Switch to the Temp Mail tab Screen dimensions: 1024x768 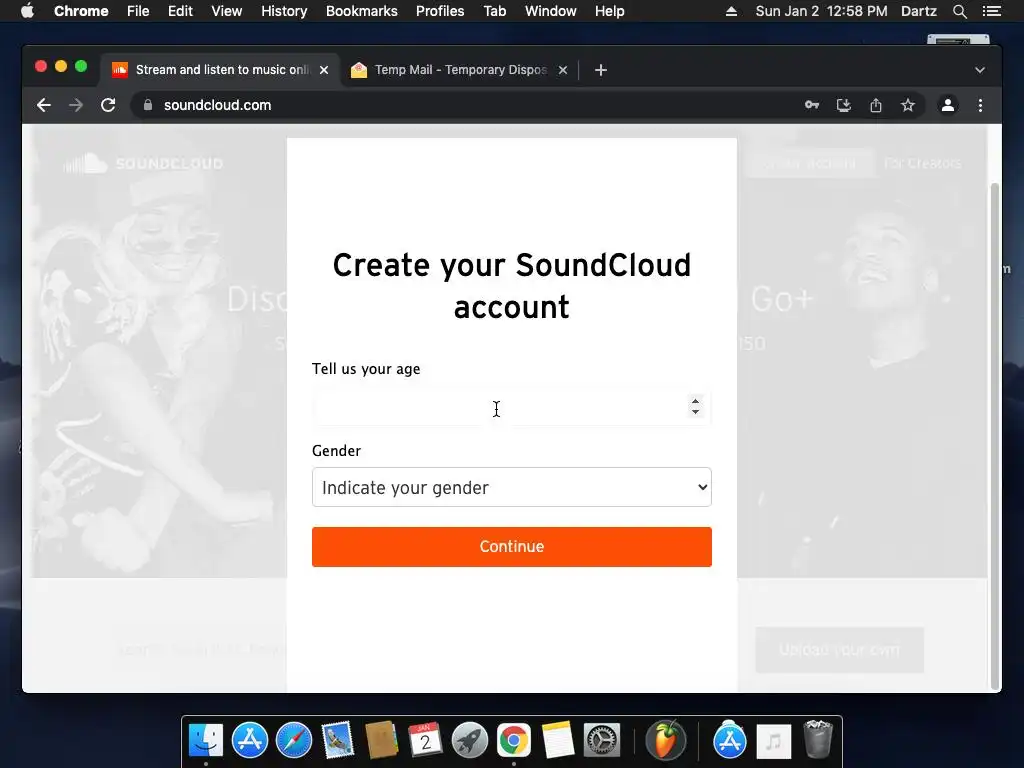[x=459, y=70]
